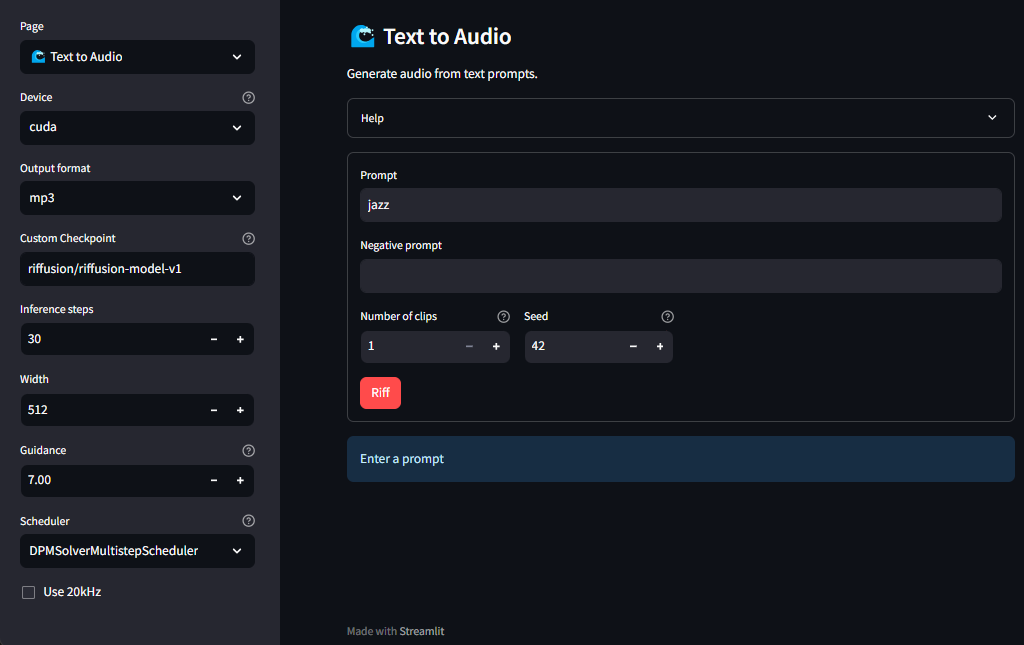The height and width of the screenshot is (645, 1024).
Task: Focus the Custom Checkpoint text field
Action: point(137,269)
